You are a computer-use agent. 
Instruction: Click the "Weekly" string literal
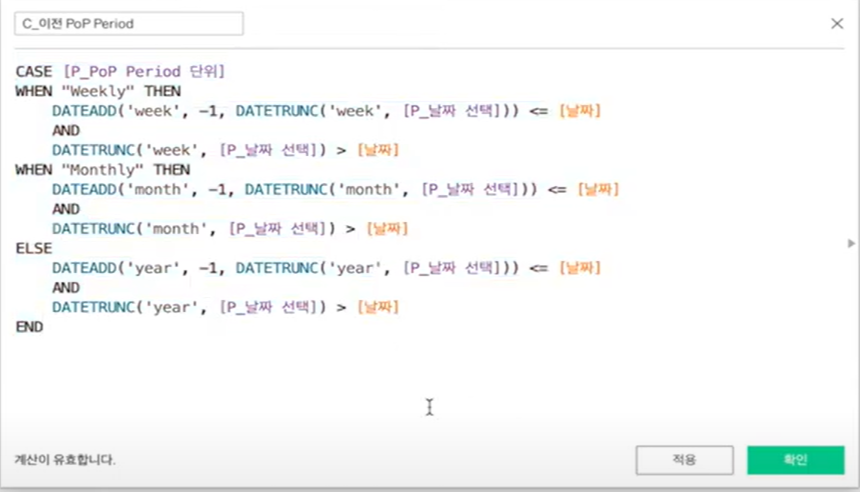(x=98, y=91)
